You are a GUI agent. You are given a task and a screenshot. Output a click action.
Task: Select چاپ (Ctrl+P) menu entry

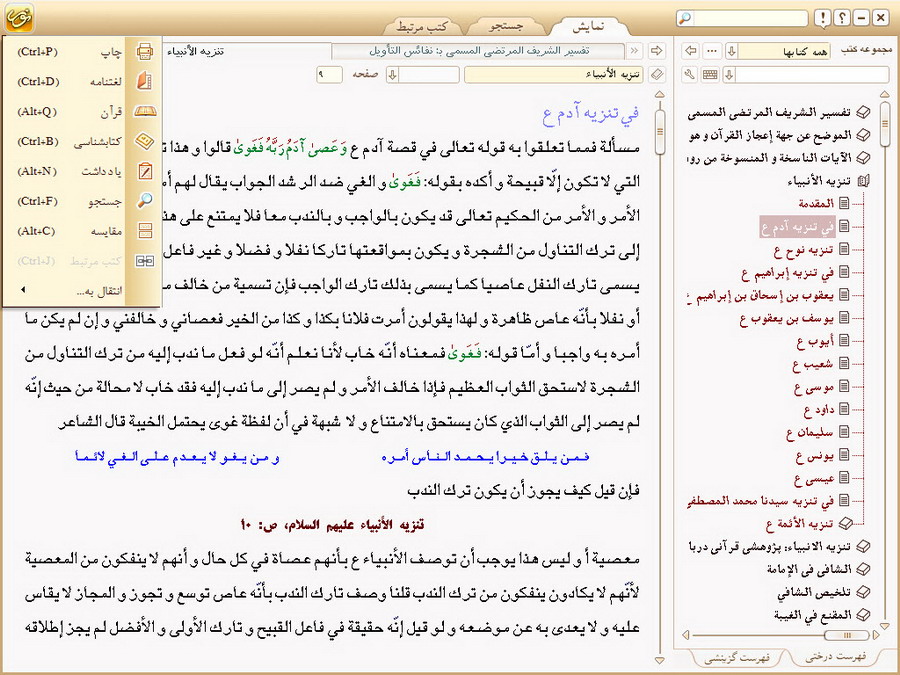pyautogui.click(x=82, y=52)
